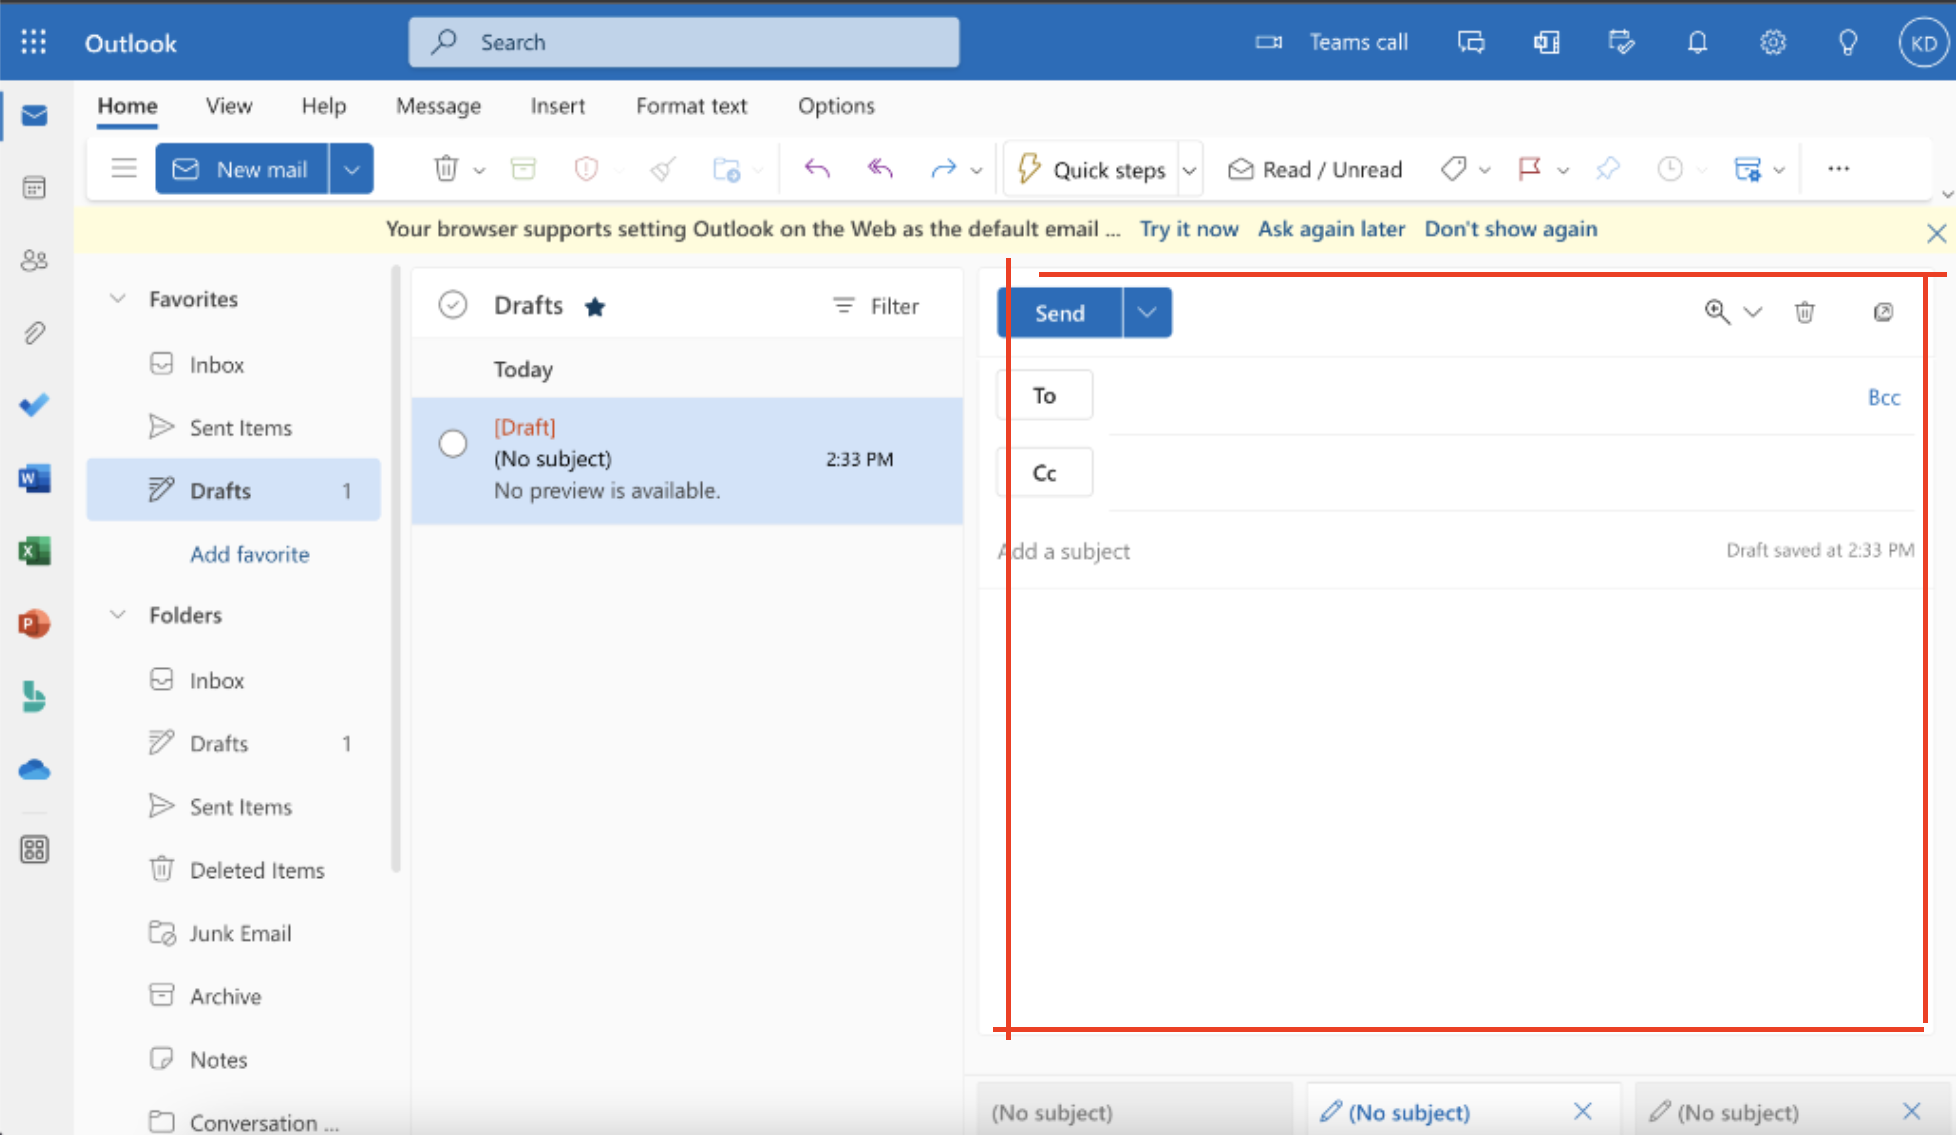Image resolution: width=1958 pixels, height=1138 pixels.
Task: Click the Send button
Action: point(1060,312)
